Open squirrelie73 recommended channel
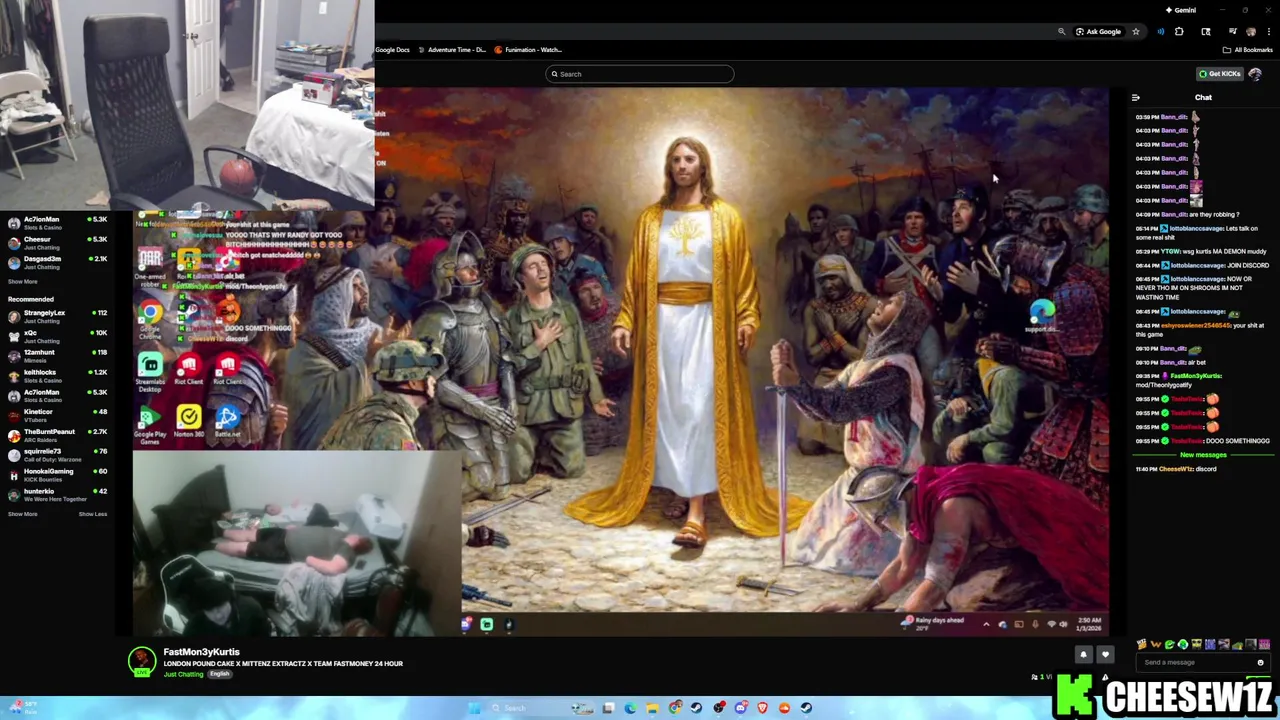This screenshot has height=720, width=1280. 58,455
